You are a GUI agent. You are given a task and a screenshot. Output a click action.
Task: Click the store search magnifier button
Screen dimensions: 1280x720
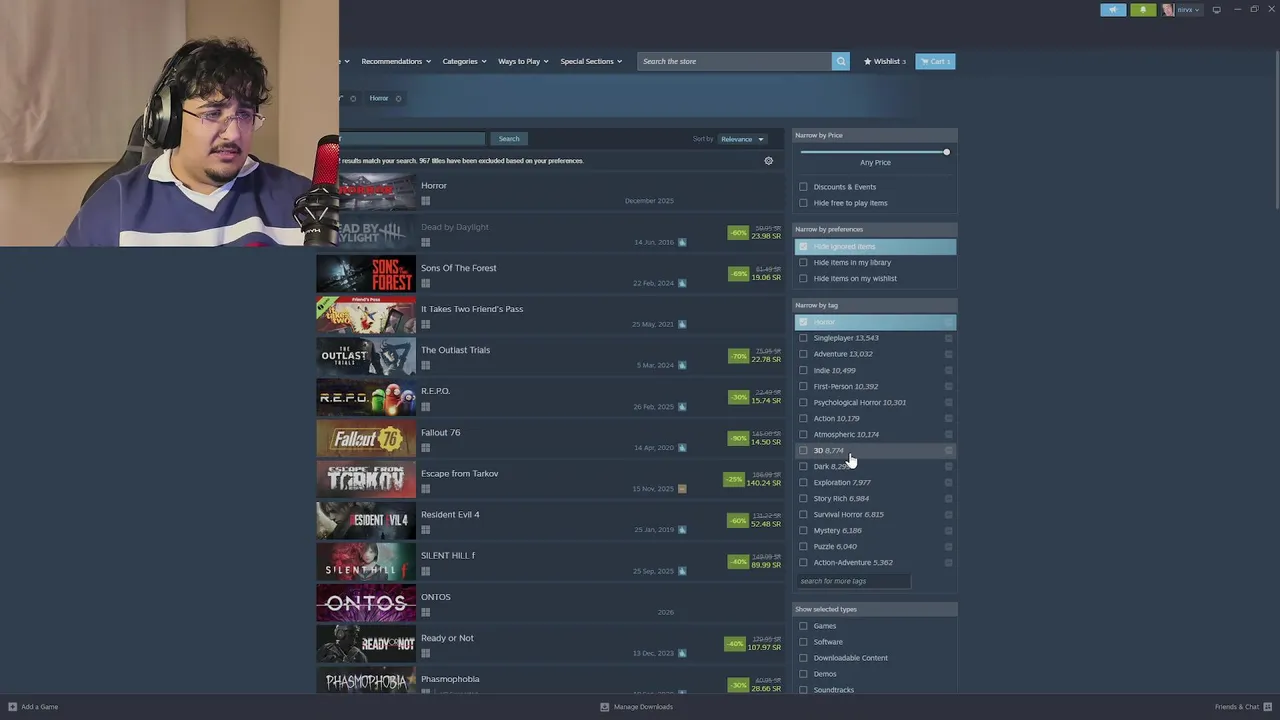[841, 61]
